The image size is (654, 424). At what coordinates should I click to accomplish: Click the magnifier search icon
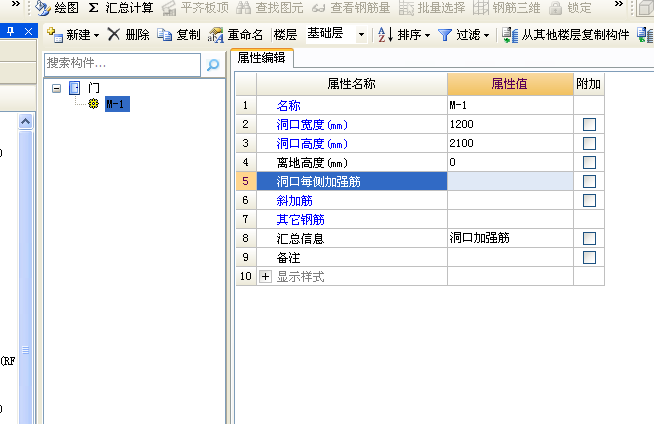[213, 65]
